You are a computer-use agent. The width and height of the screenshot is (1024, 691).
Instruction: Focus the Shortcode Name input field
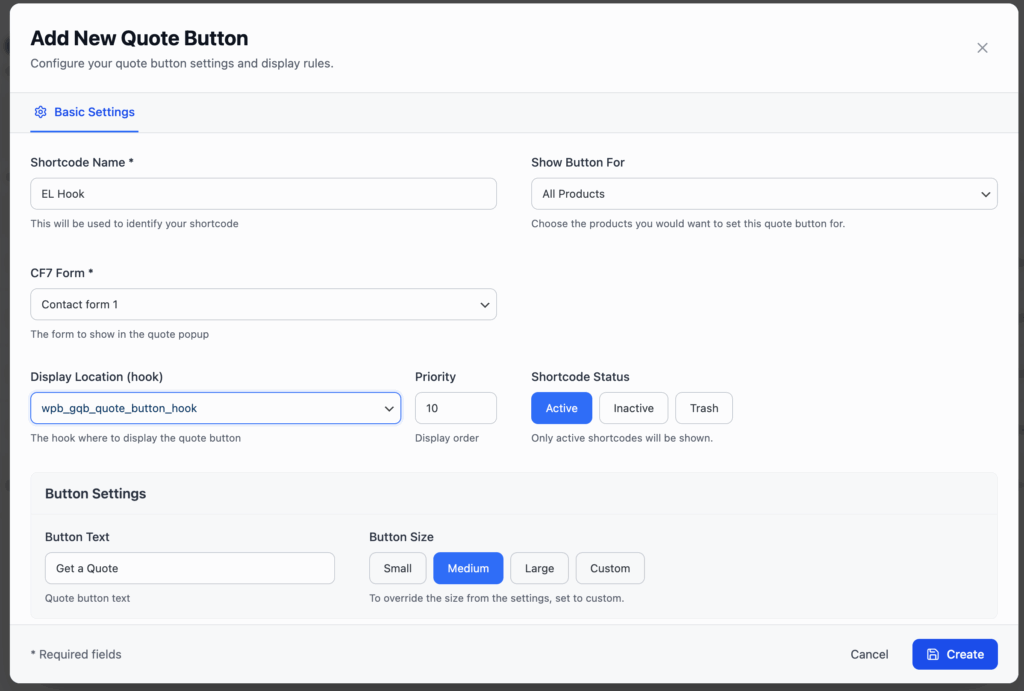263,194
